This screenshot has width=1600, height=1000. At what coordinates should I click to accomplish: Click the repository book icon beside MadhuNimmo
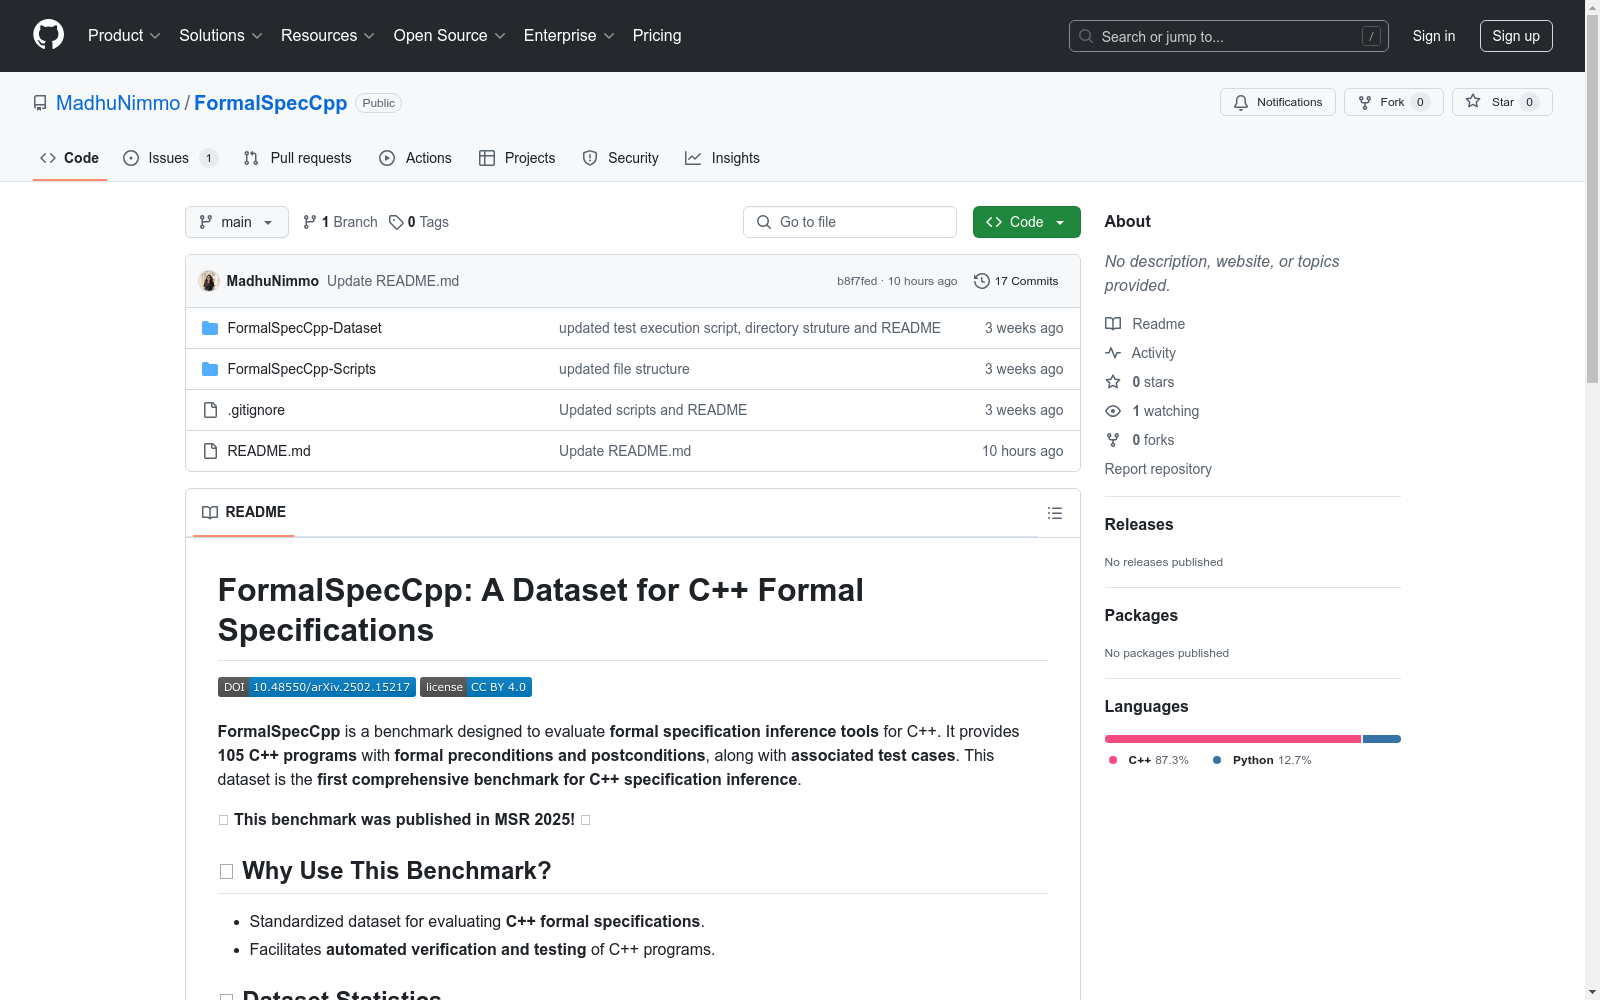40,103
